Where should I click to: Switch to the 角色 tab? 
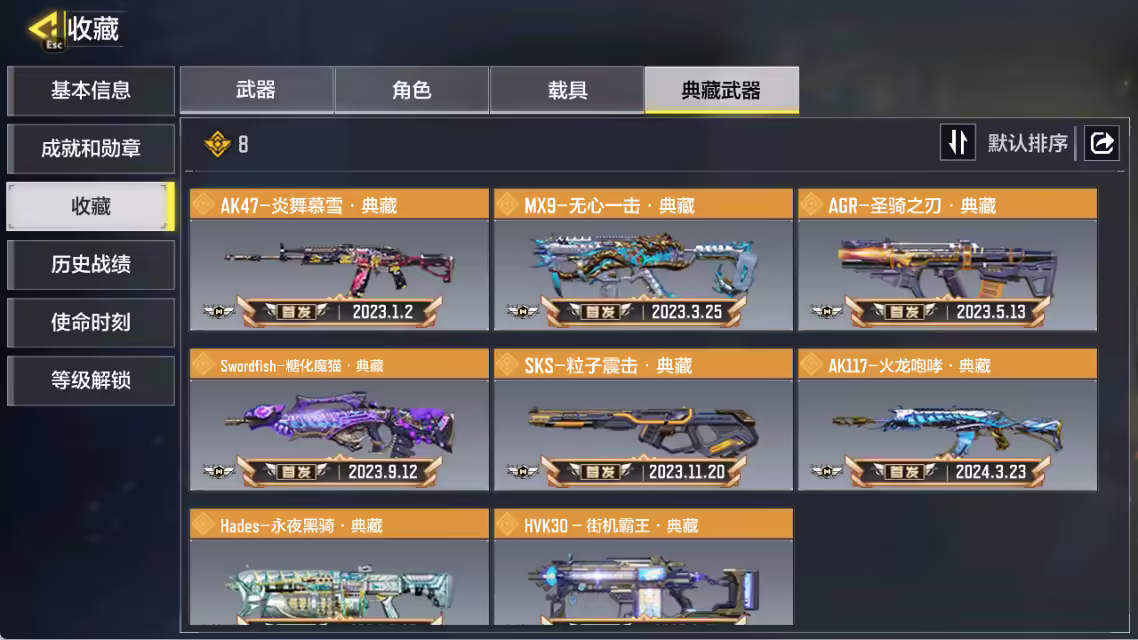(x=412, y=90)
